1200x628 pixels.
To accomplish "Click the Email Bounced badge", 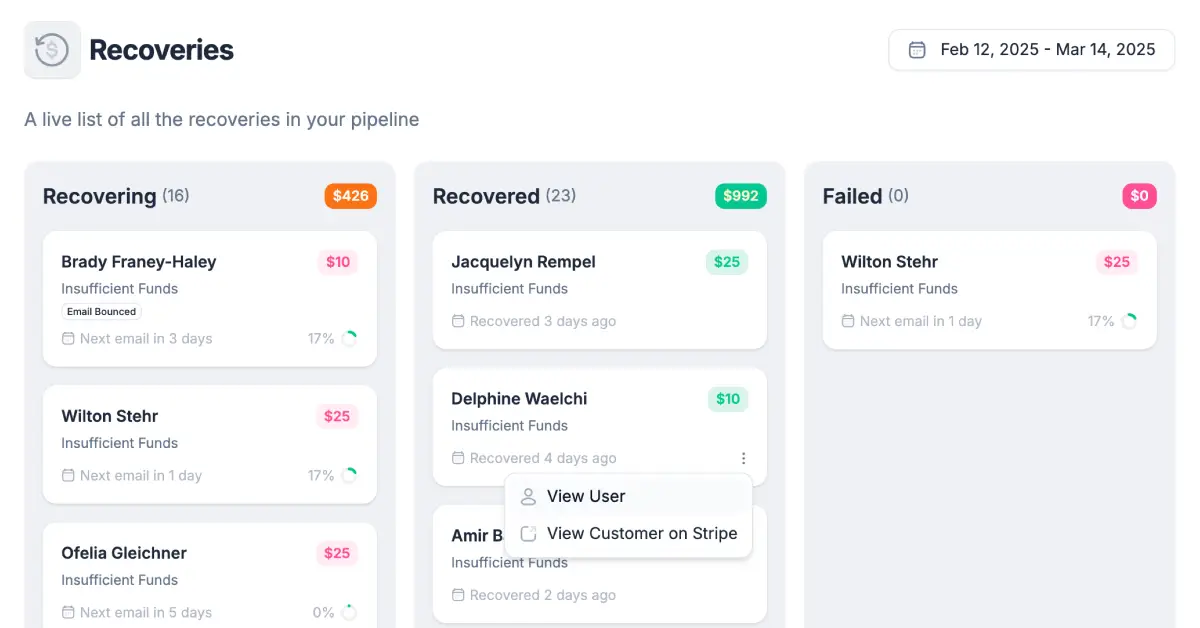I will click(101, 312).
